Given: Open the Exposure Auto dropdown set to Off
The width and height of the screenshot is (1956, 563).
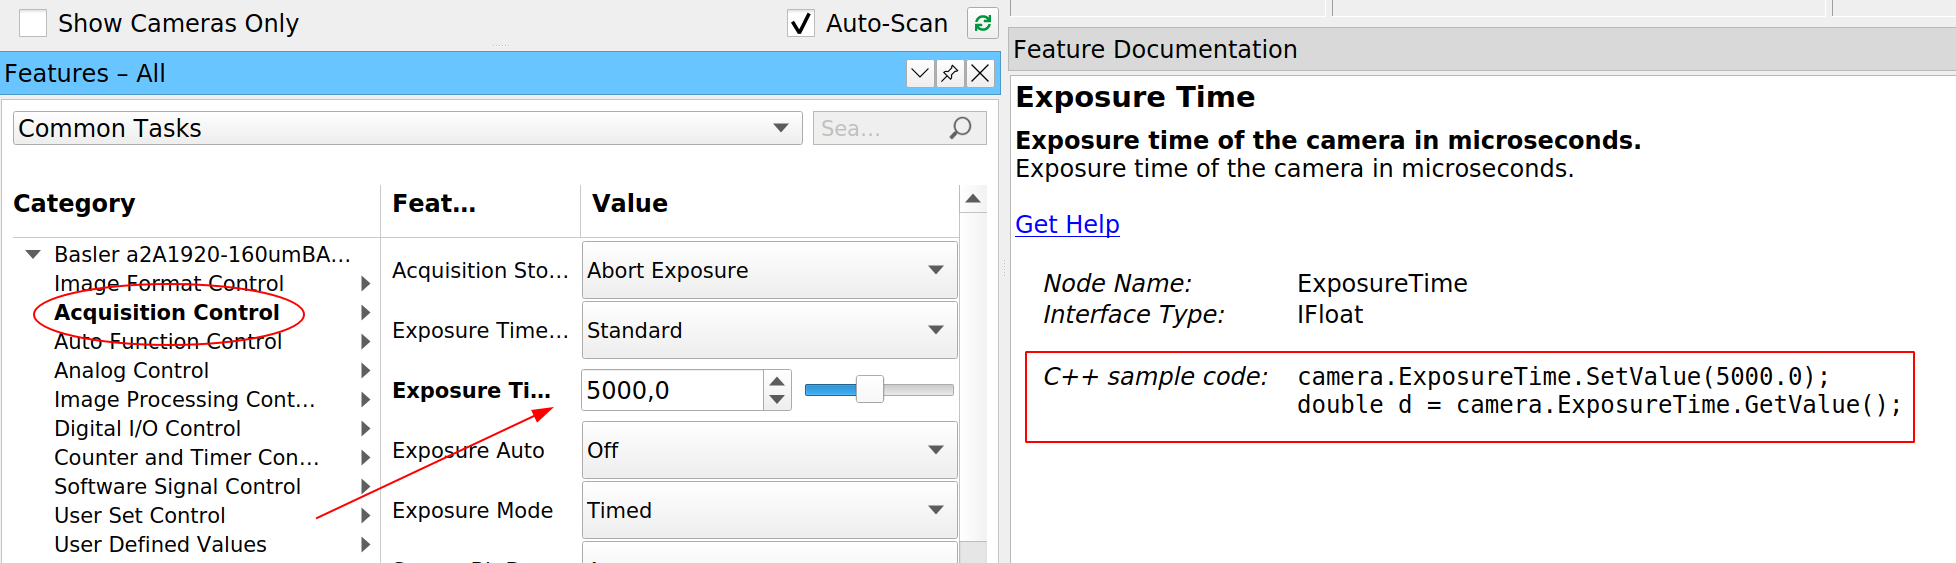Looking at the screenshot, I should [x=768, y=450].
